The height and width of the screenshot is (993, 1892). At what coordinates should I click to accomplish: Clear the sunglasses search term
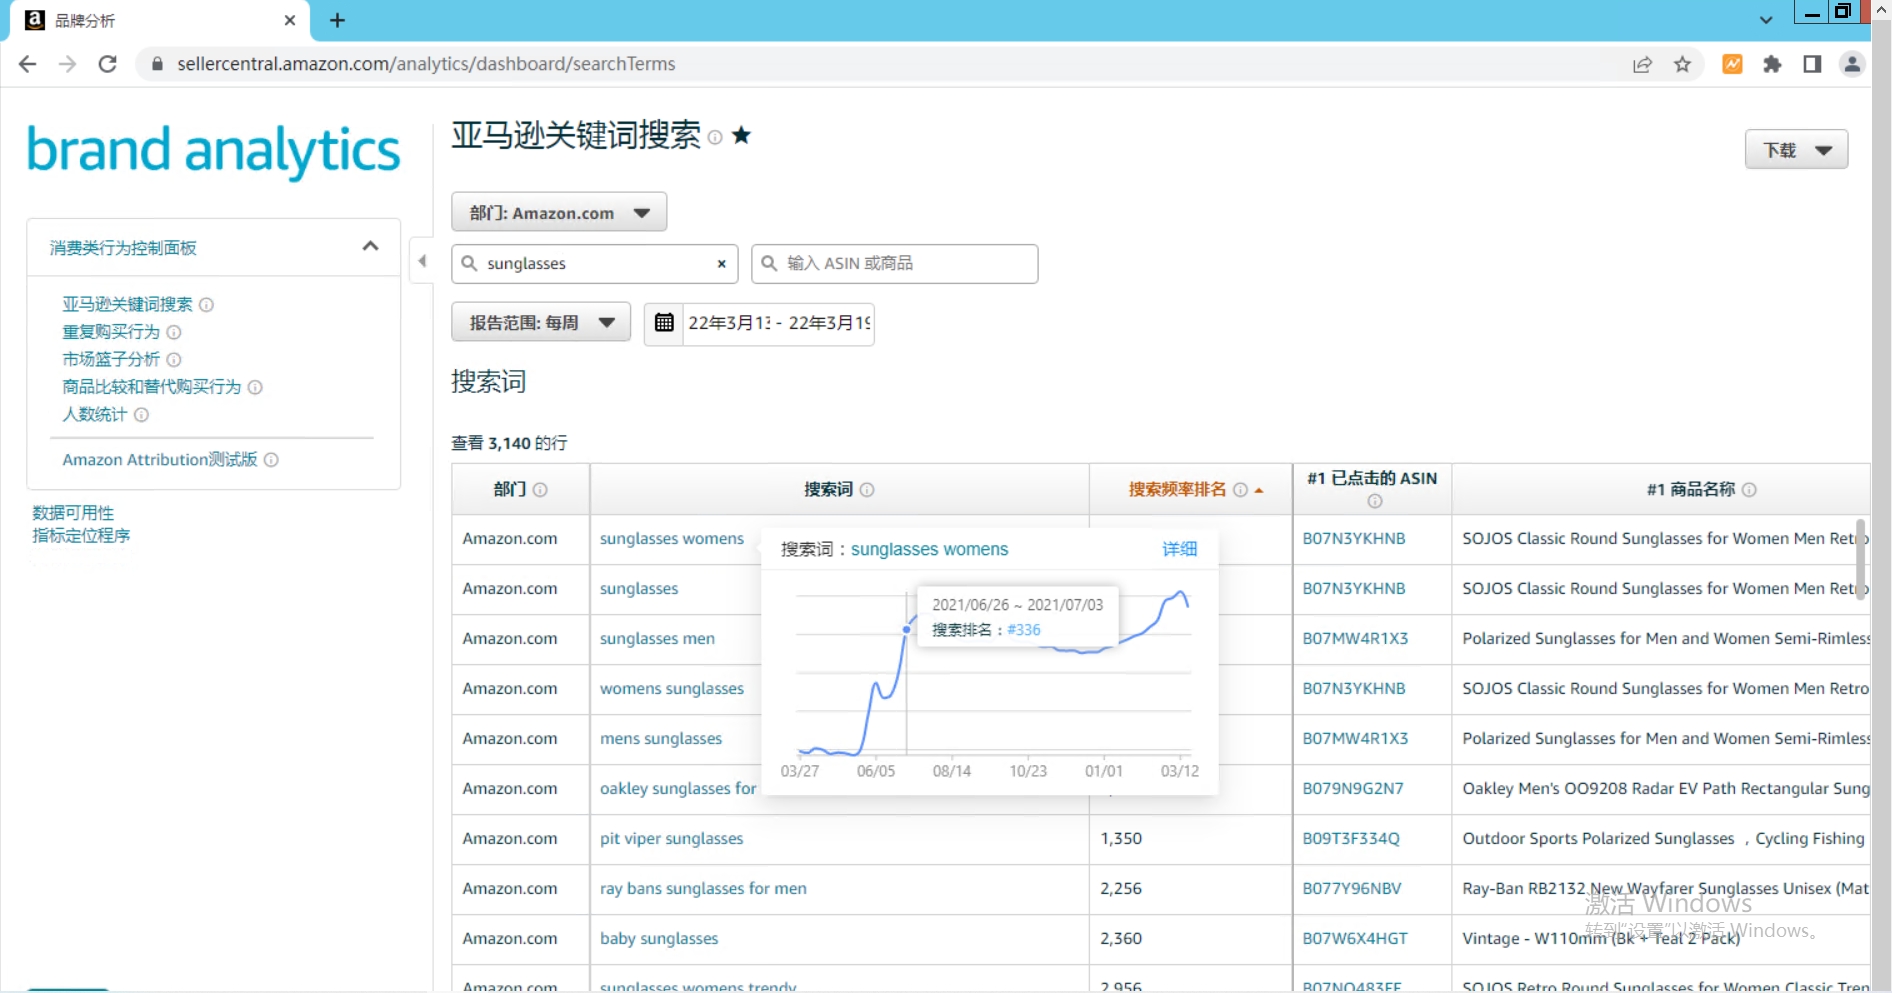(x=721, y=264)
